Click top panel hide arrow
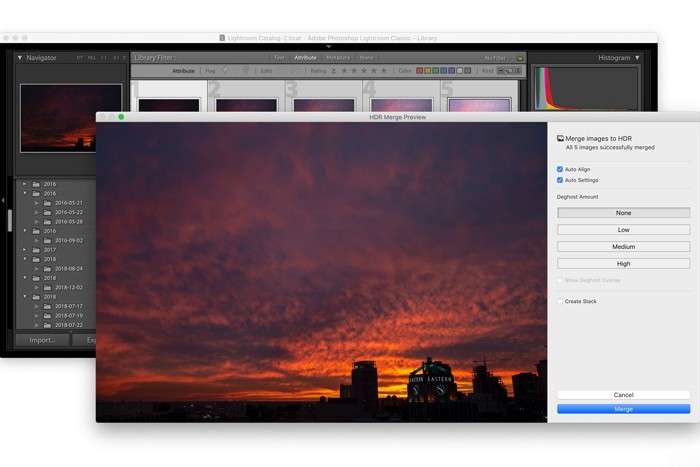Viewport: 700px width, 467px height. [x=329, y=46]
